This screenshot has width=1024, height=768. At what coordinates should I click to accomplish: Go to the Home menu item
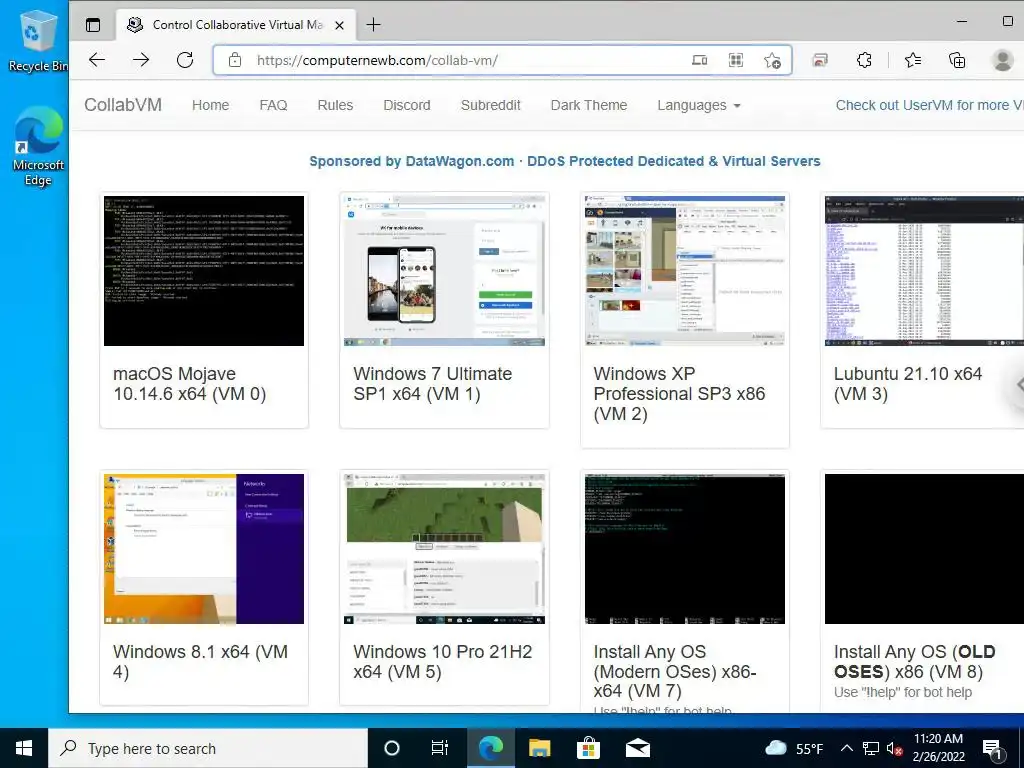[x=210, y=105]
